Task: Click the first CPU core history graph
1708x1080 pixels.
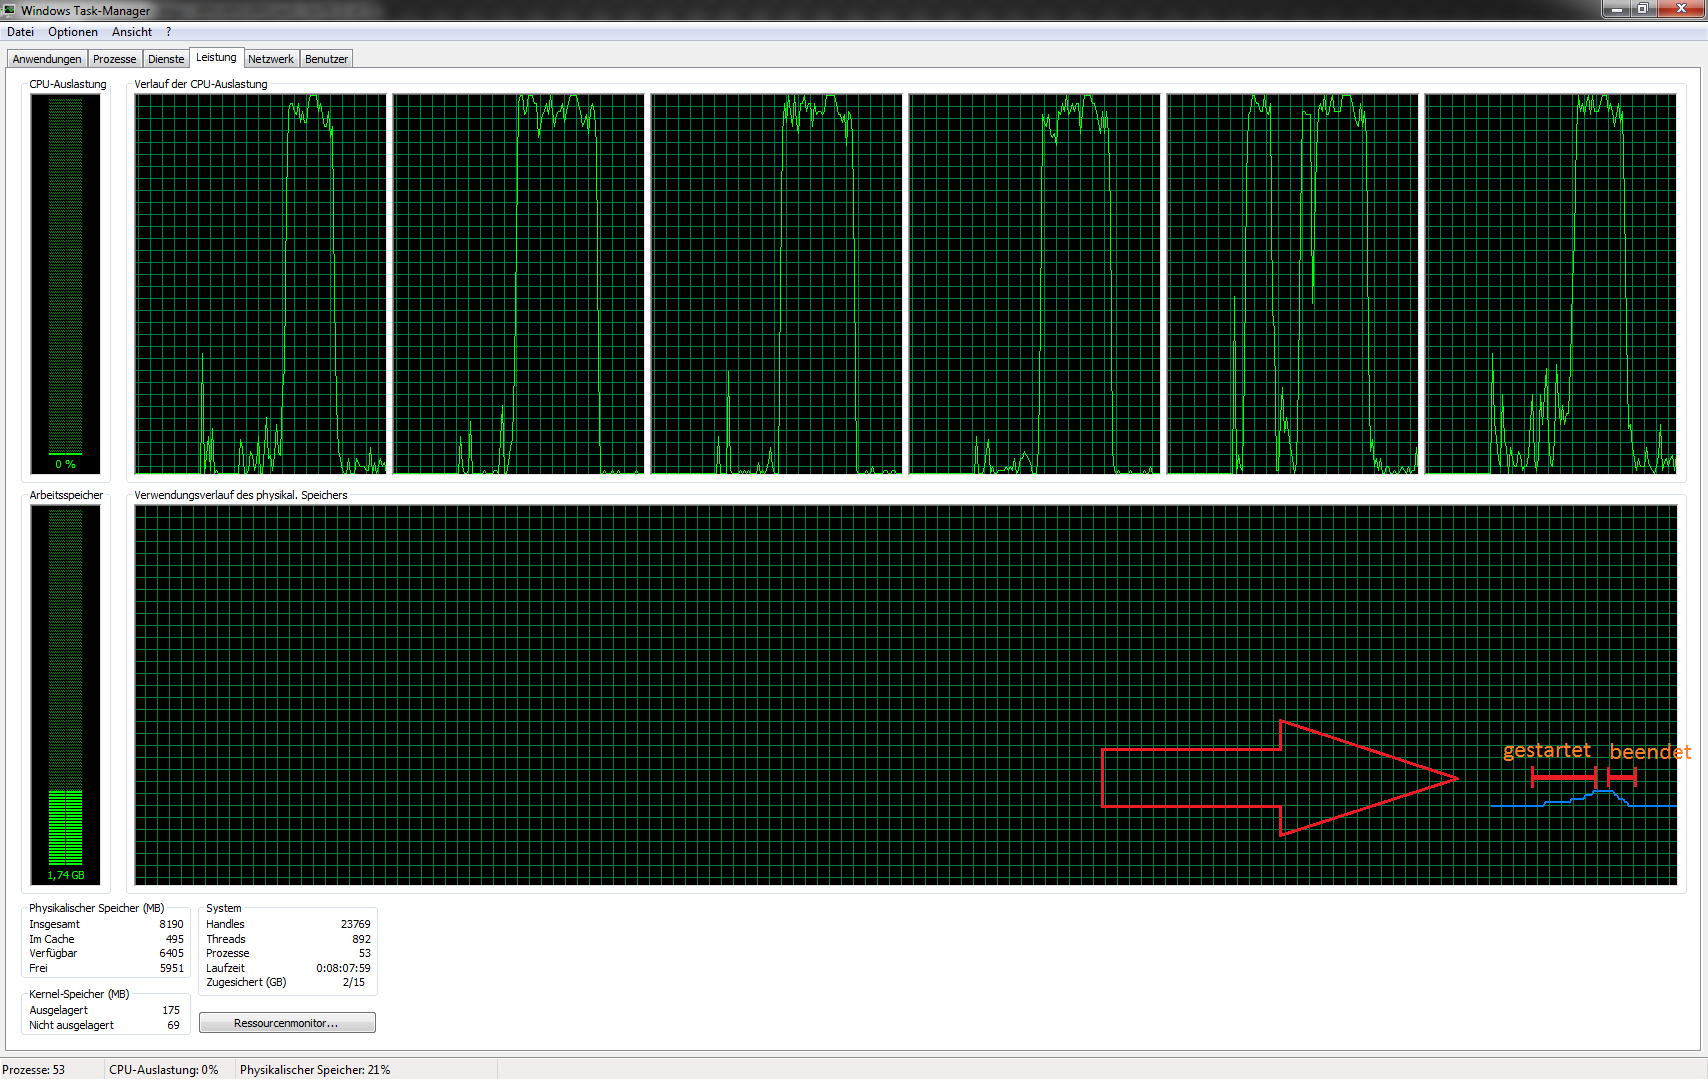Action: 260,283
